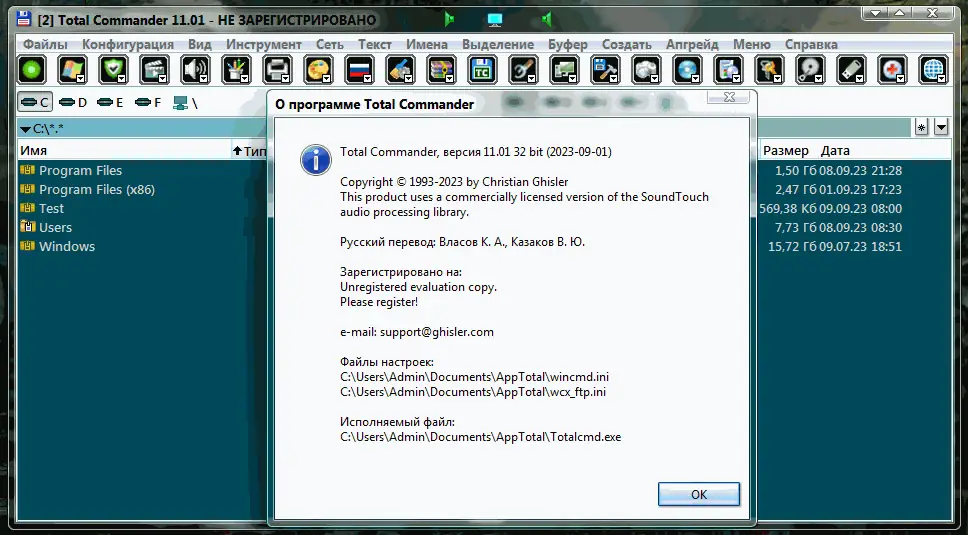
Task: Switch to drive F
Action: click(x=148, y=102)
